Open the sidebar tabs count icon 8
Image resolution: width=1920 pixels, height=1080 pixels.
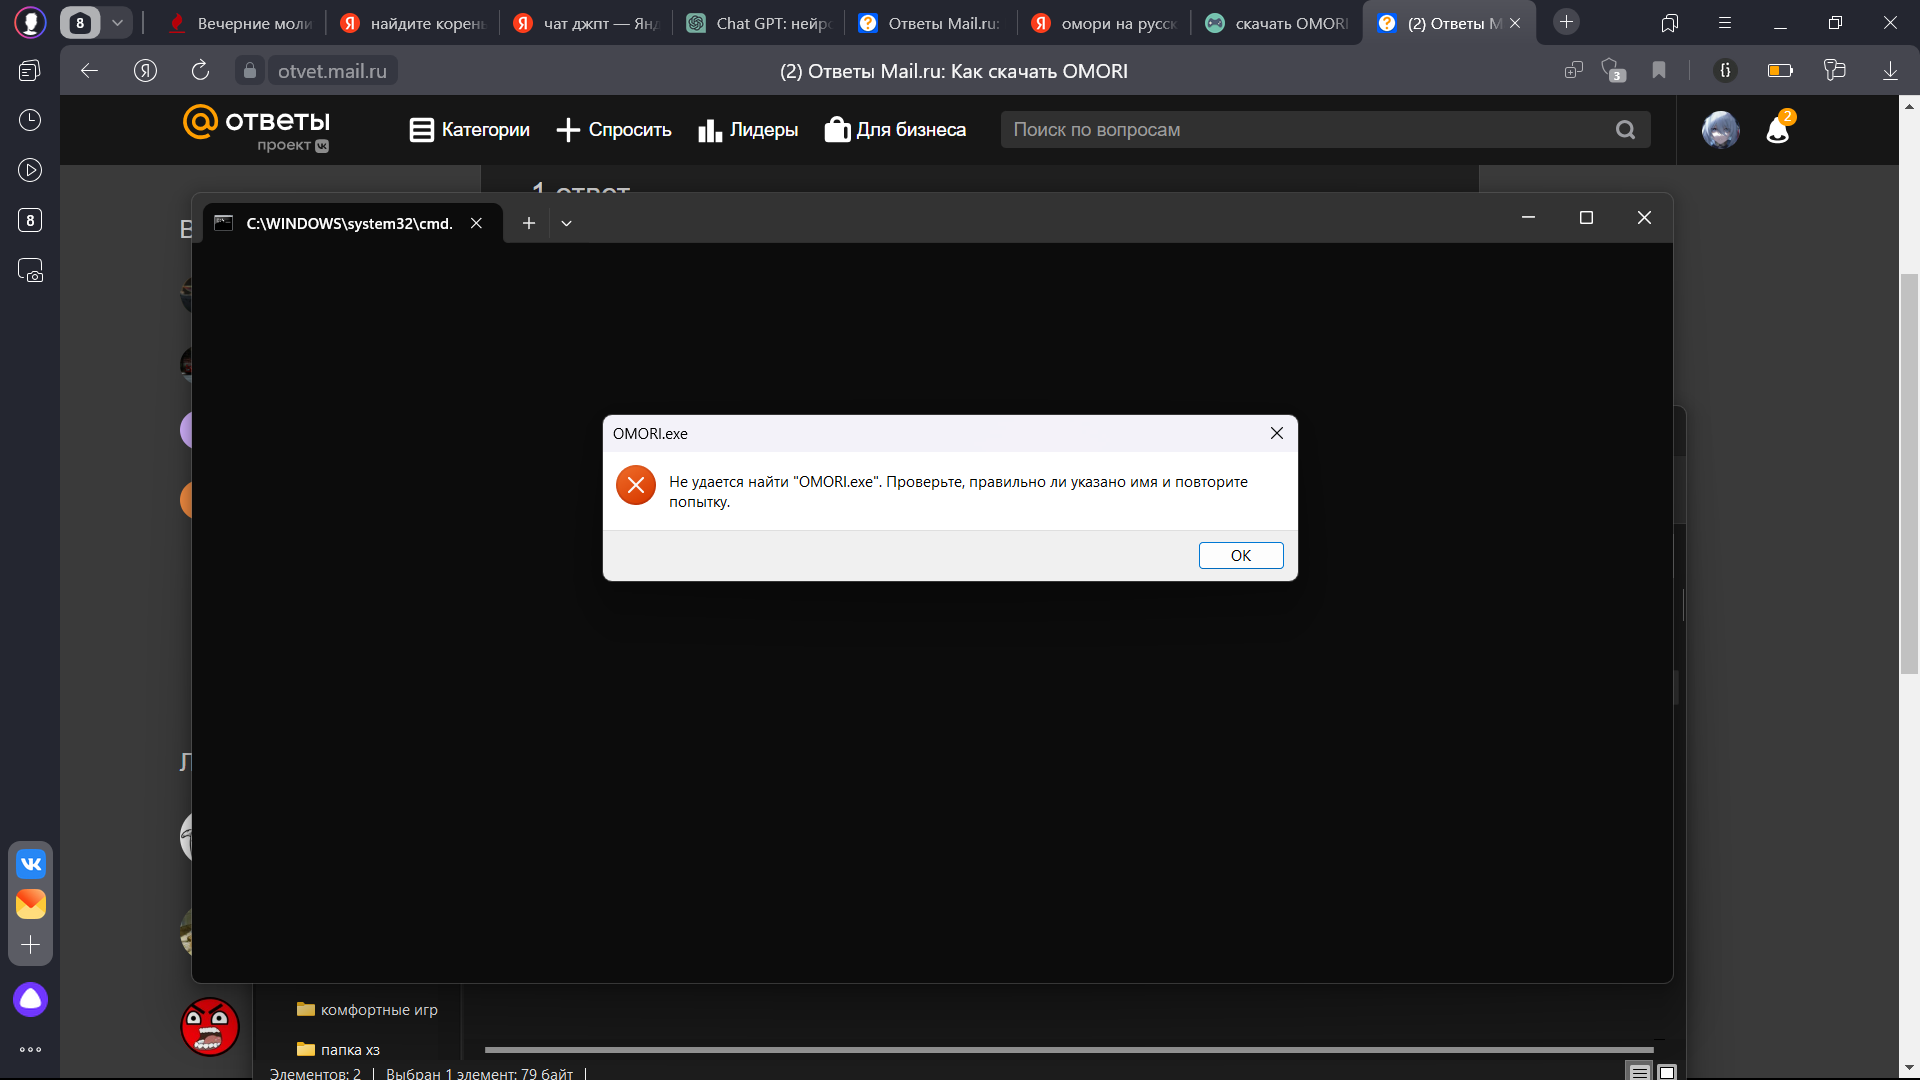click(30, 220)
